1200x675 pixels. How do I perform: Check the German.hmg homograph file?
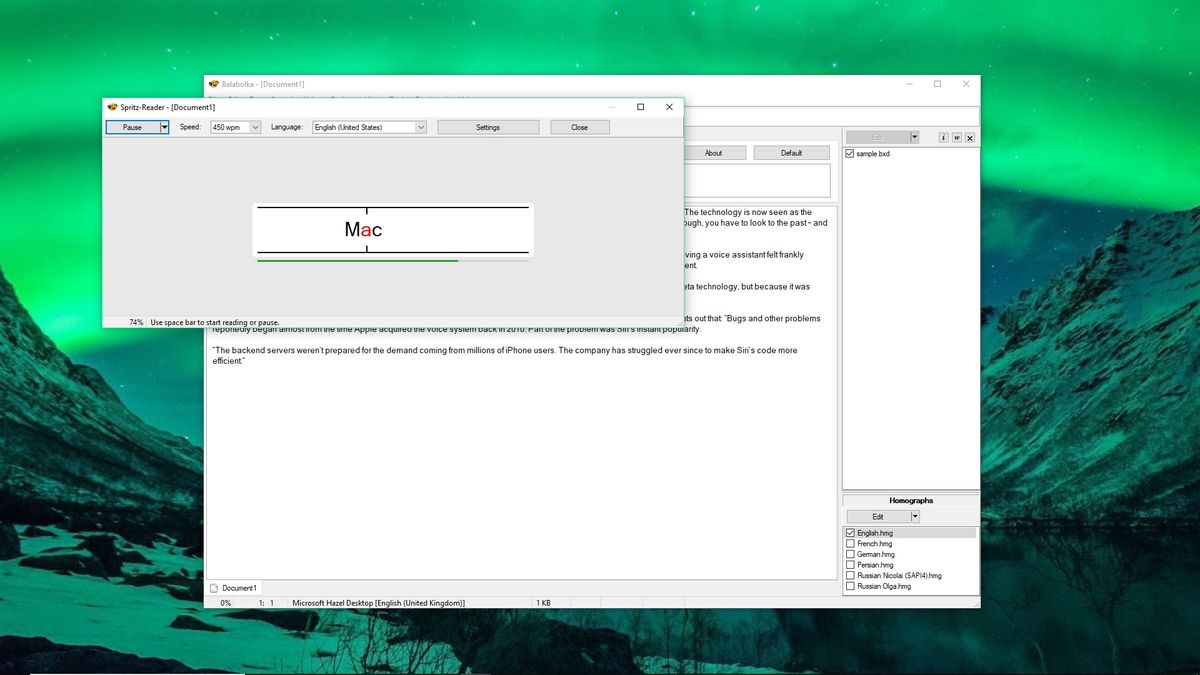point(851,553)
